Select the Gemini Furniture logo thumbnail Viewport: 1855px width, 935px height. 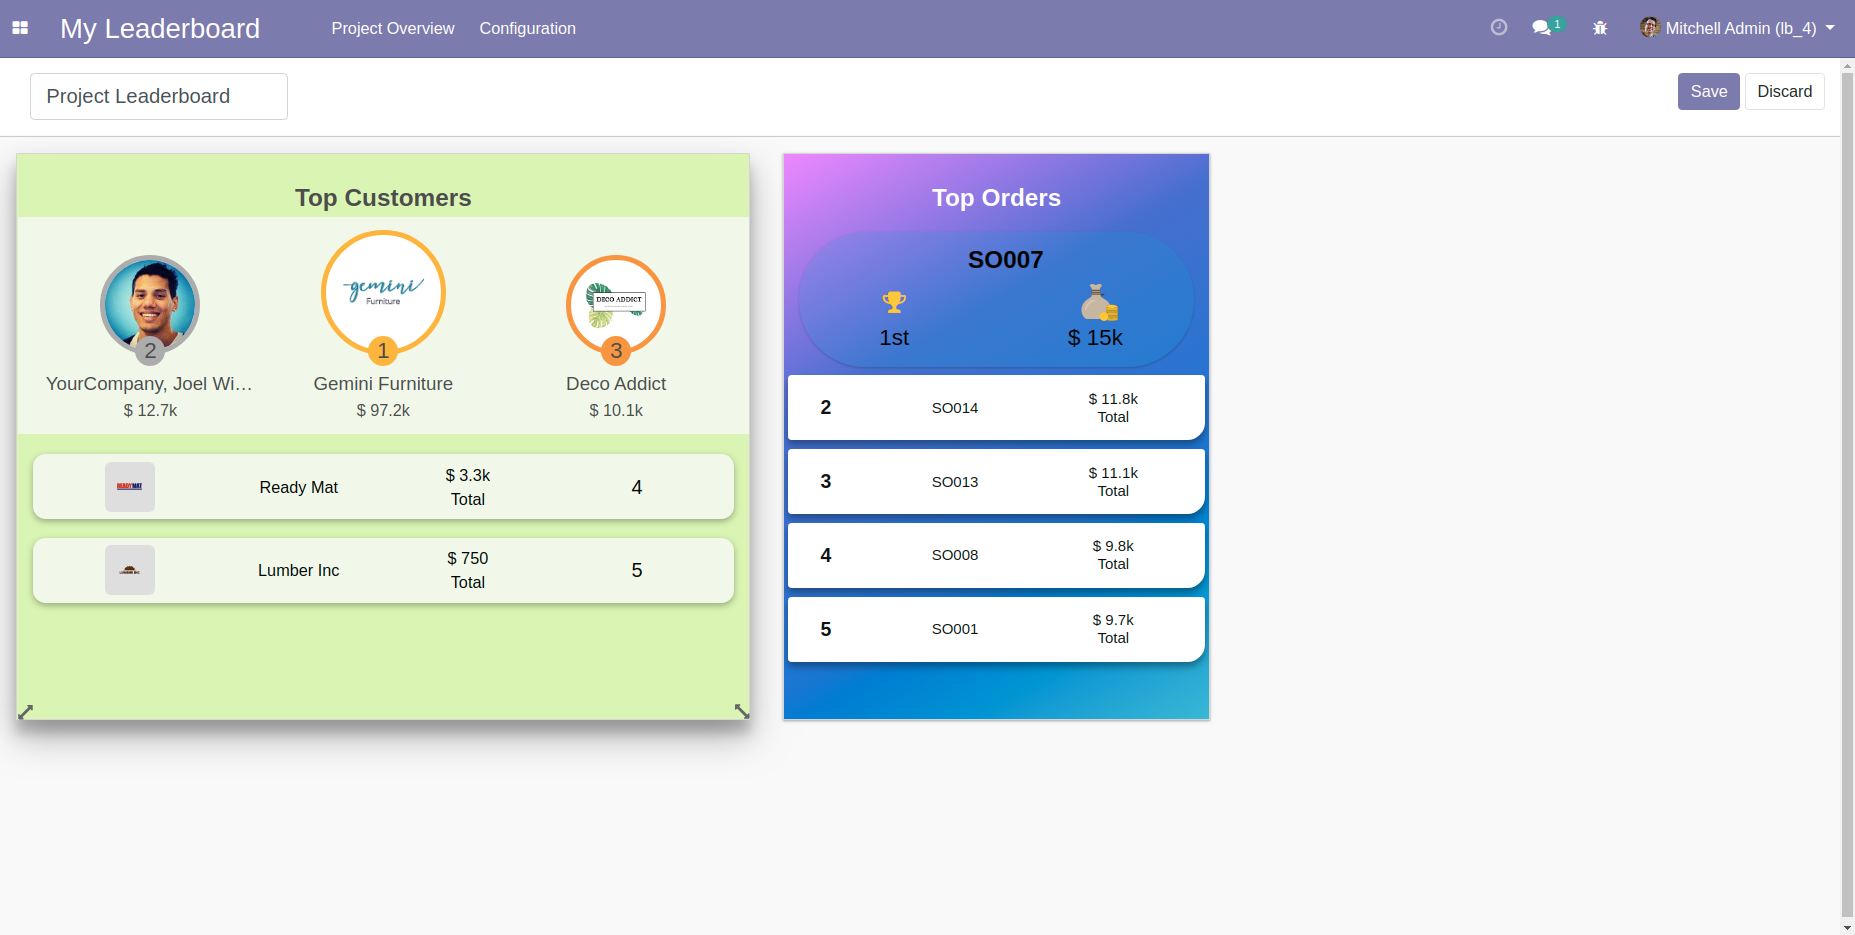pos(383,292)
